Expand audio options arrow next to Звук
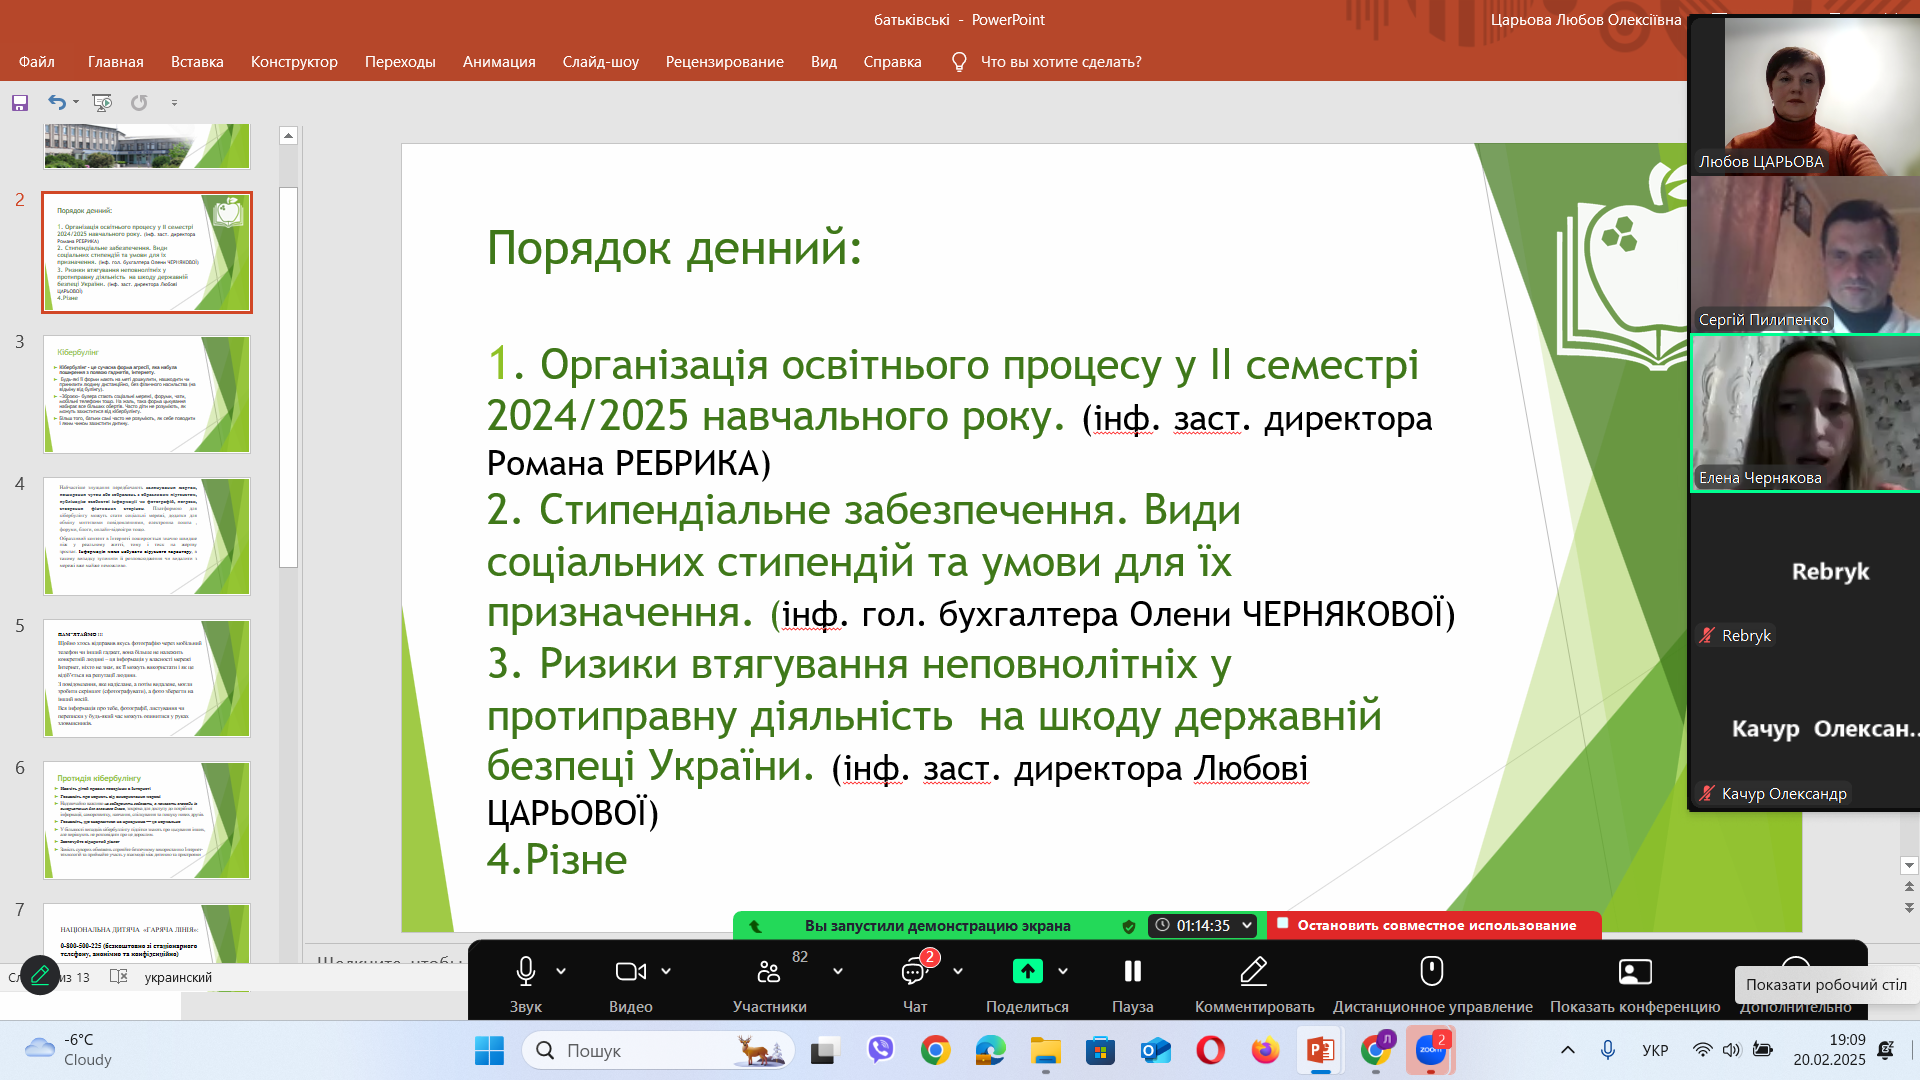1920x1080 pixels. [x=561, y=971]
